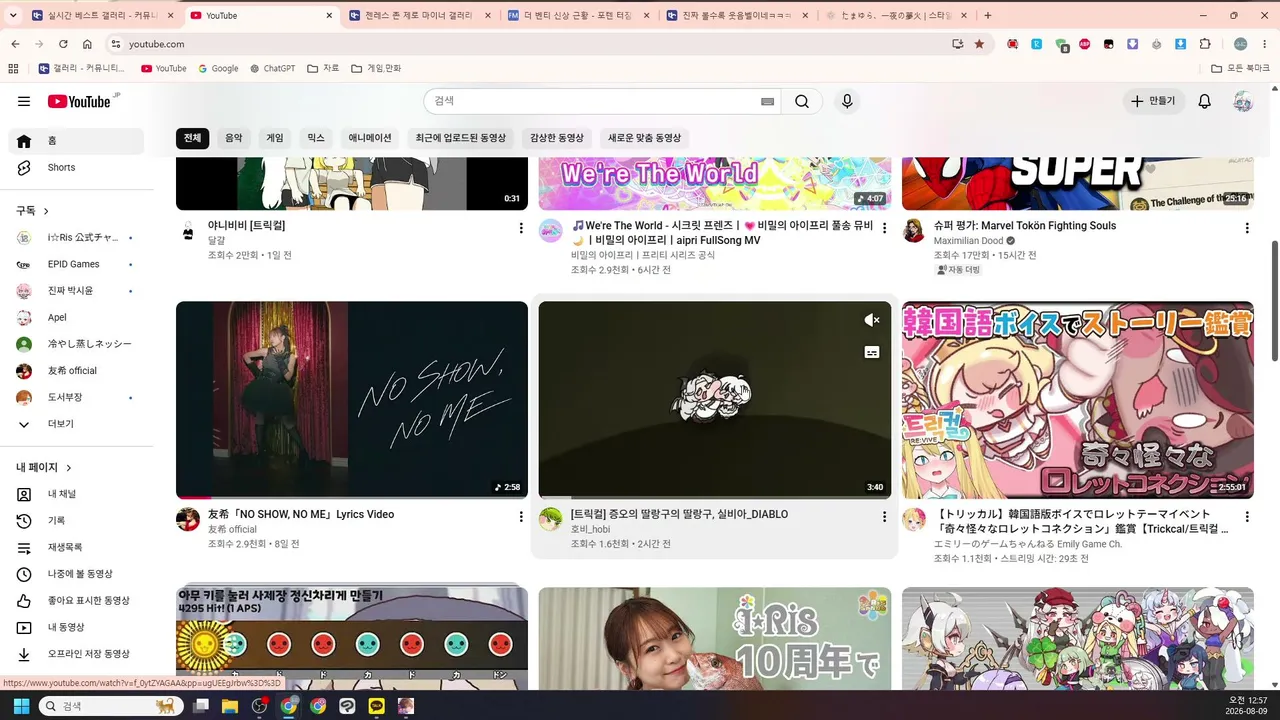Image resolution: width=1280 pixels, height=720 pixels.
Task: Unmute the previewing 트릭컬 DIABLO video
Action: pos(872,320)
